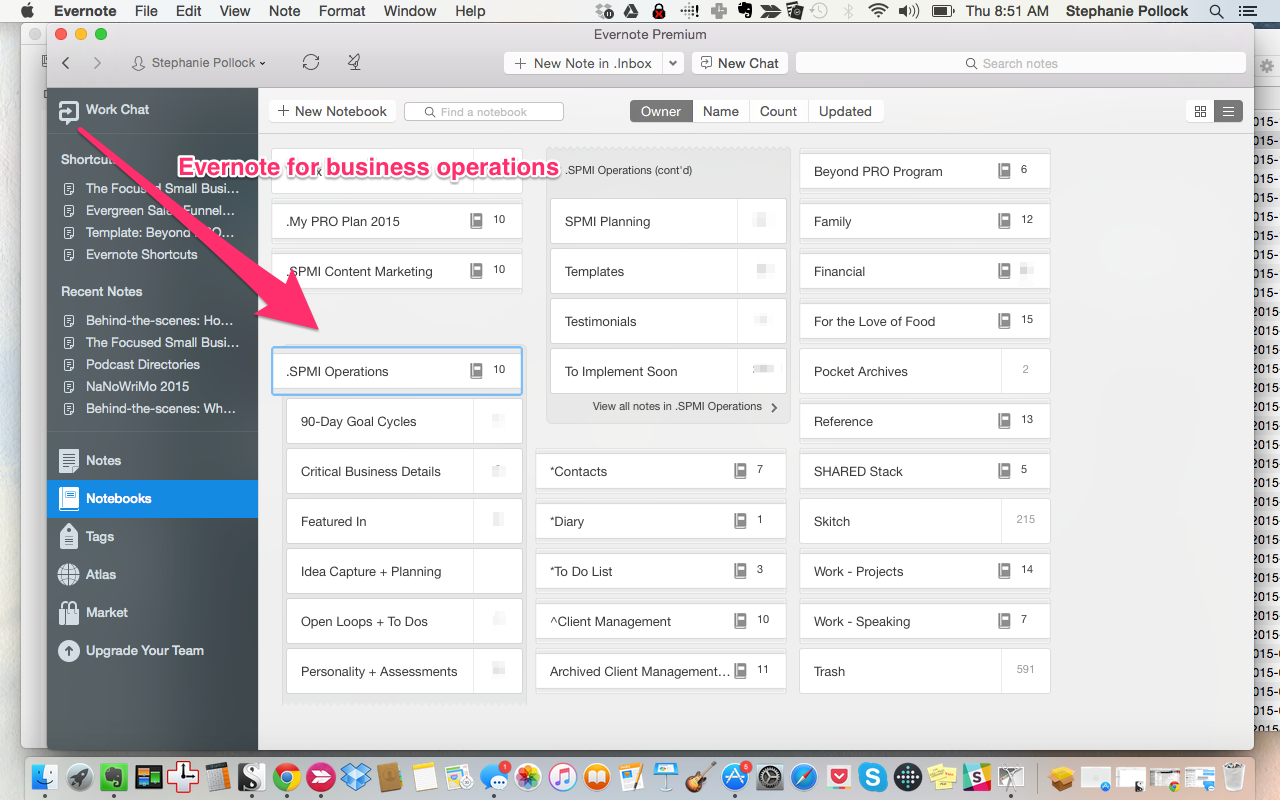1280x800 pixels.
Task: Open the File menu
Action: point(146,11)
